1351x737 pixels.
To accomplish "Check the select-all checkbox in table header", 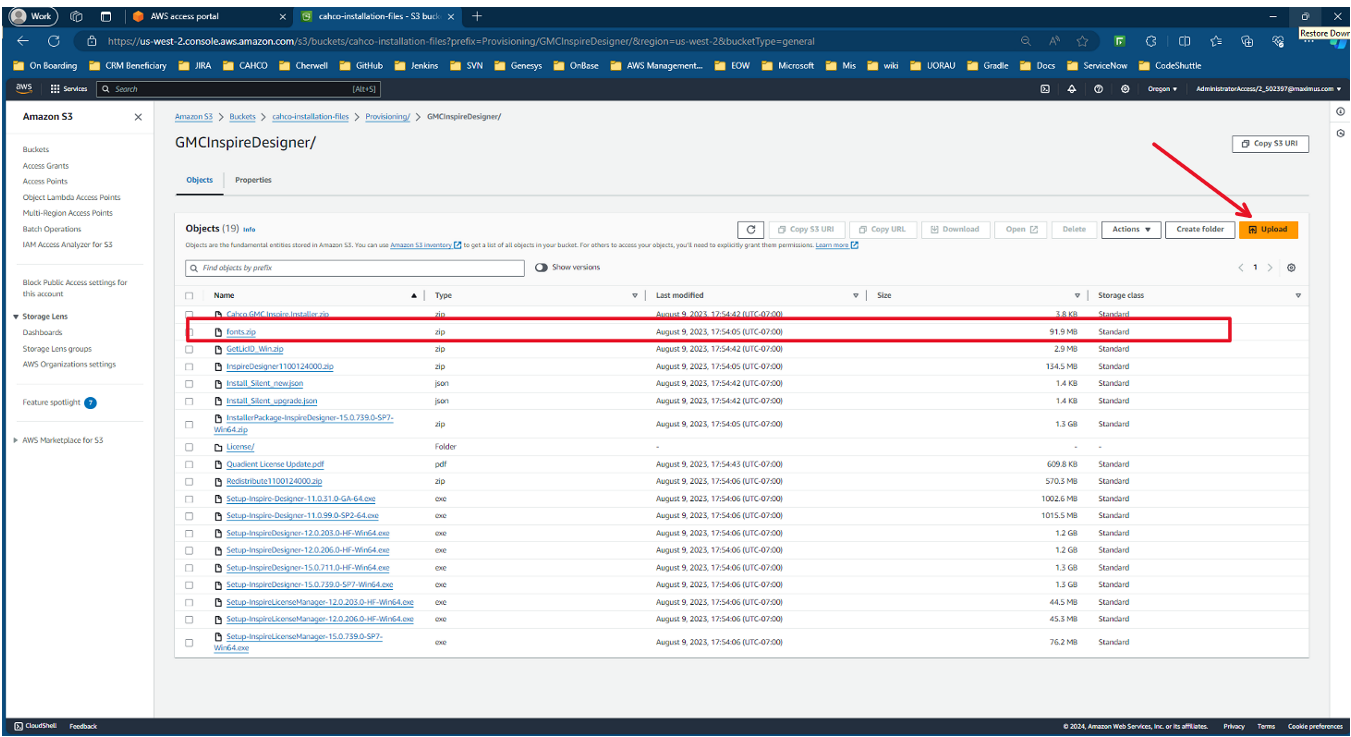I will pos(189,296).
